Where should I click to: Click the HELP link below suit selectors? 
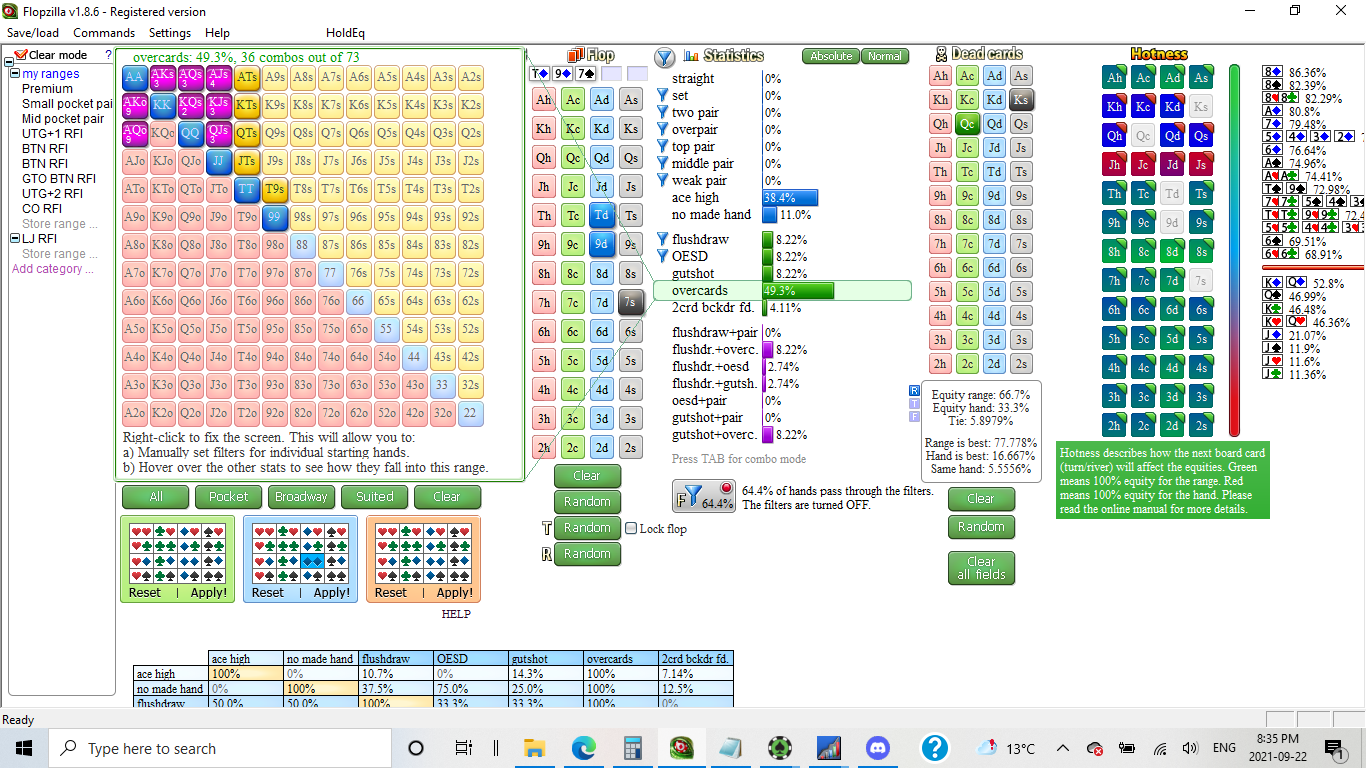456,614
